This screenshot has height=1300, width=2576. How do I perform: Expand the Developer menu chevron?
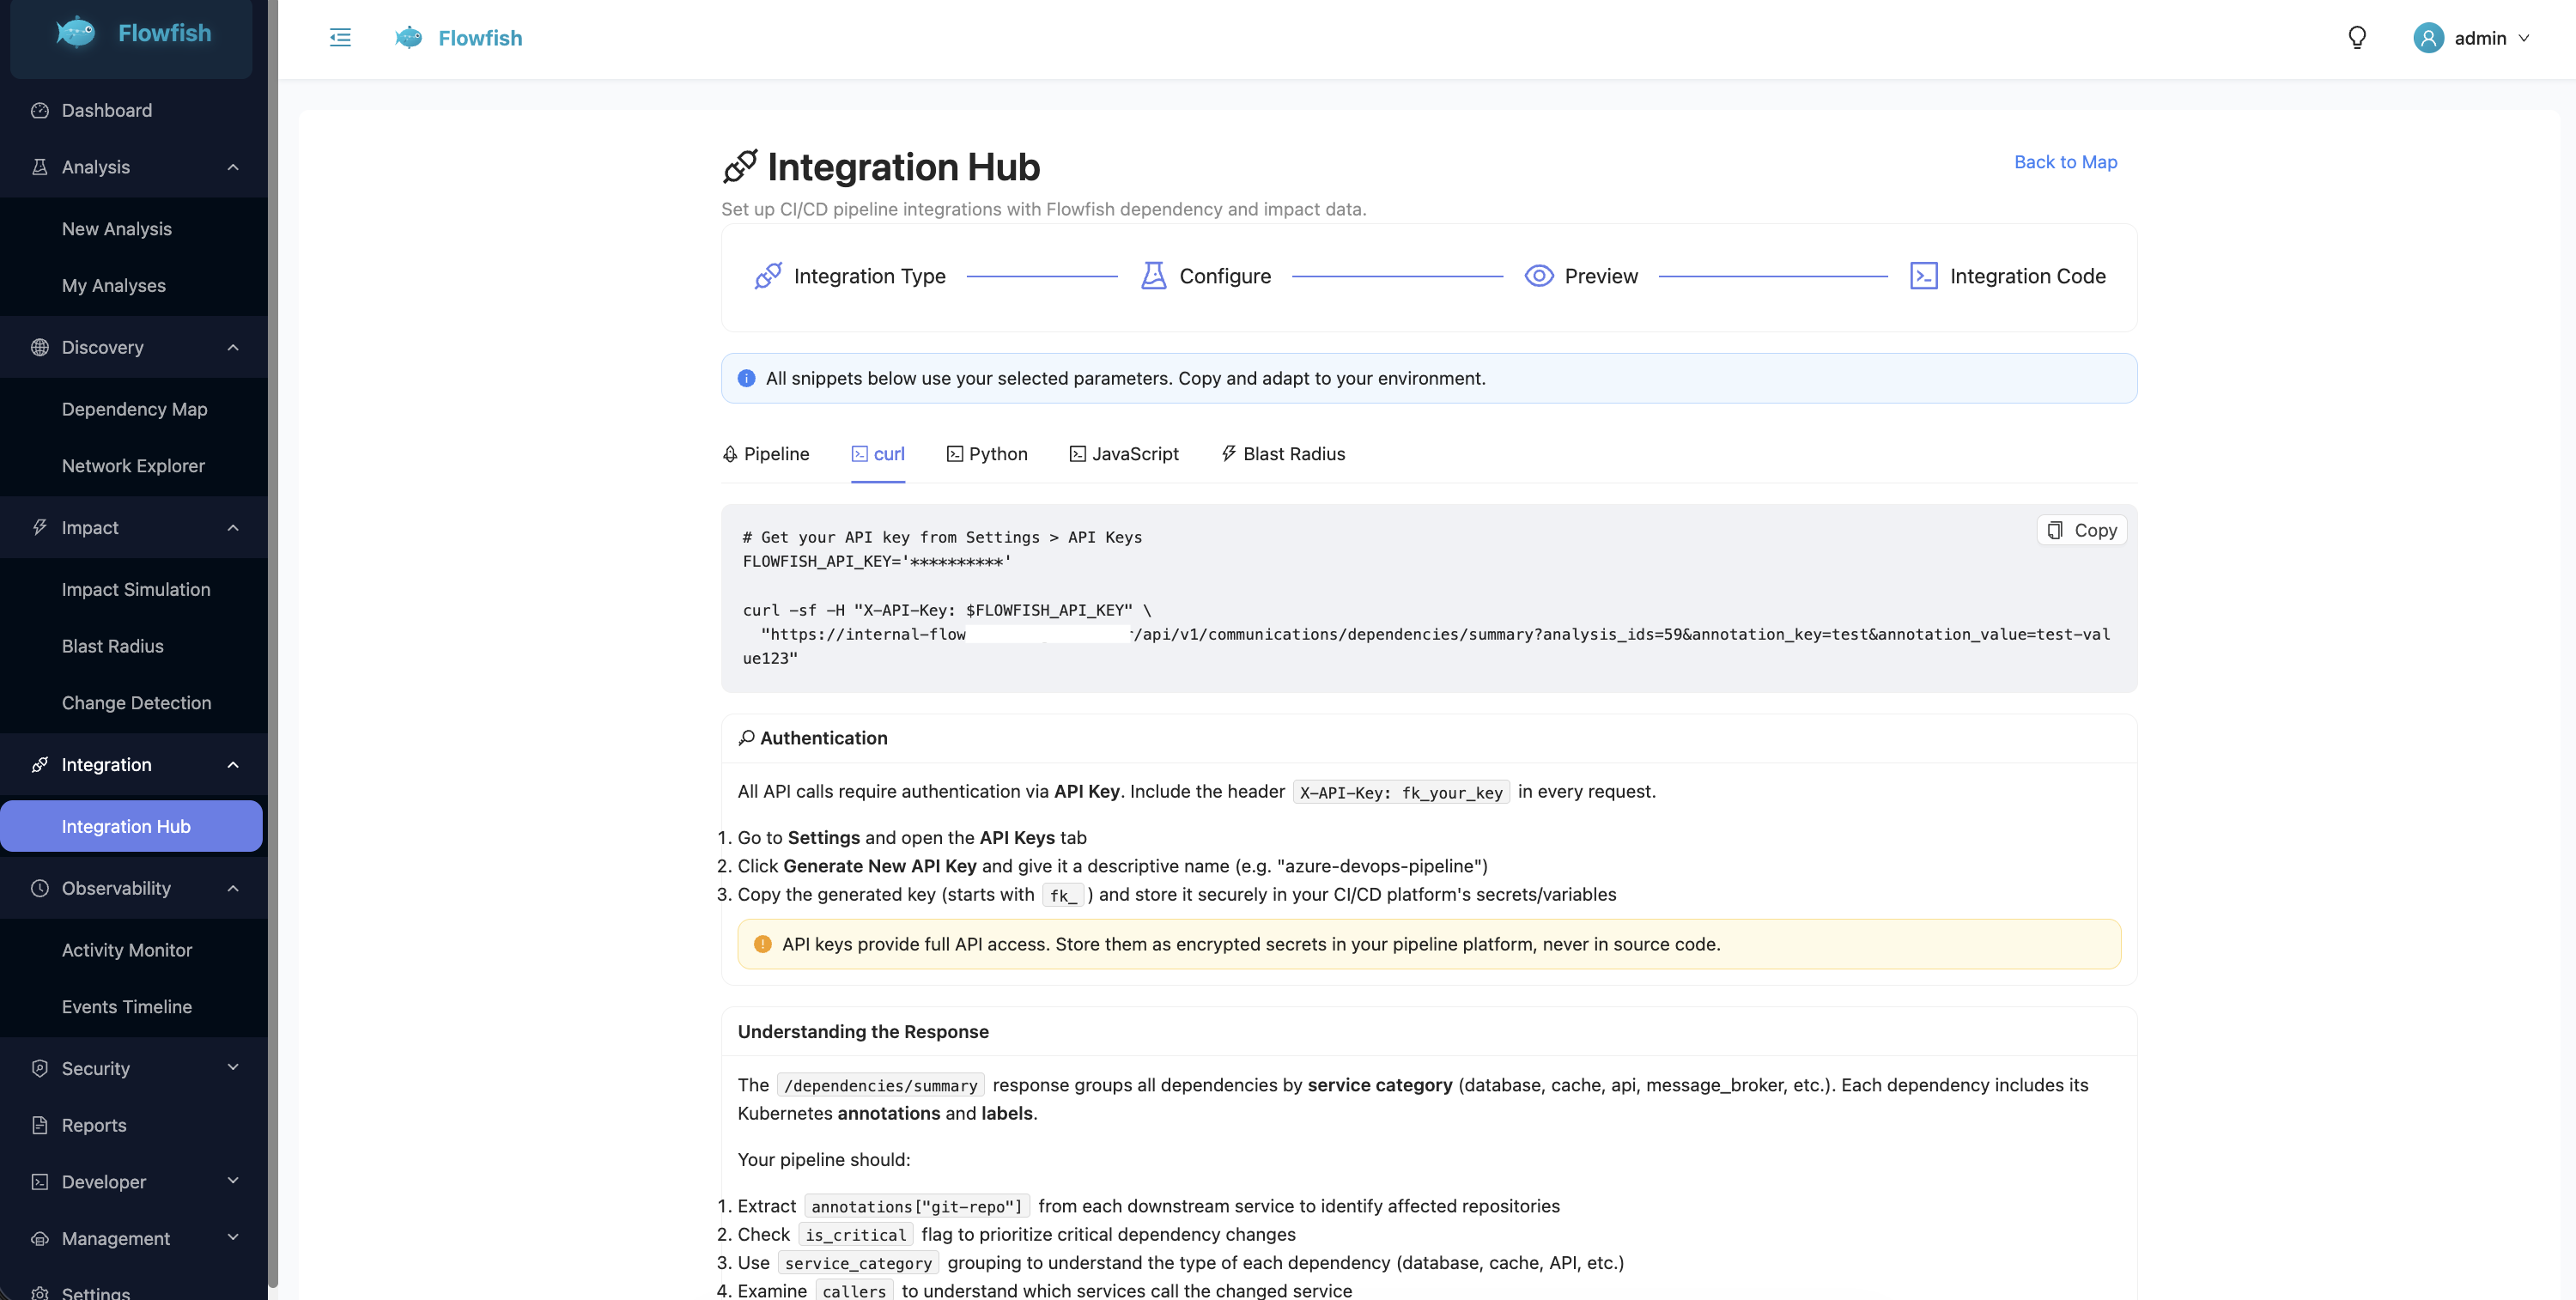[233, 1181]
